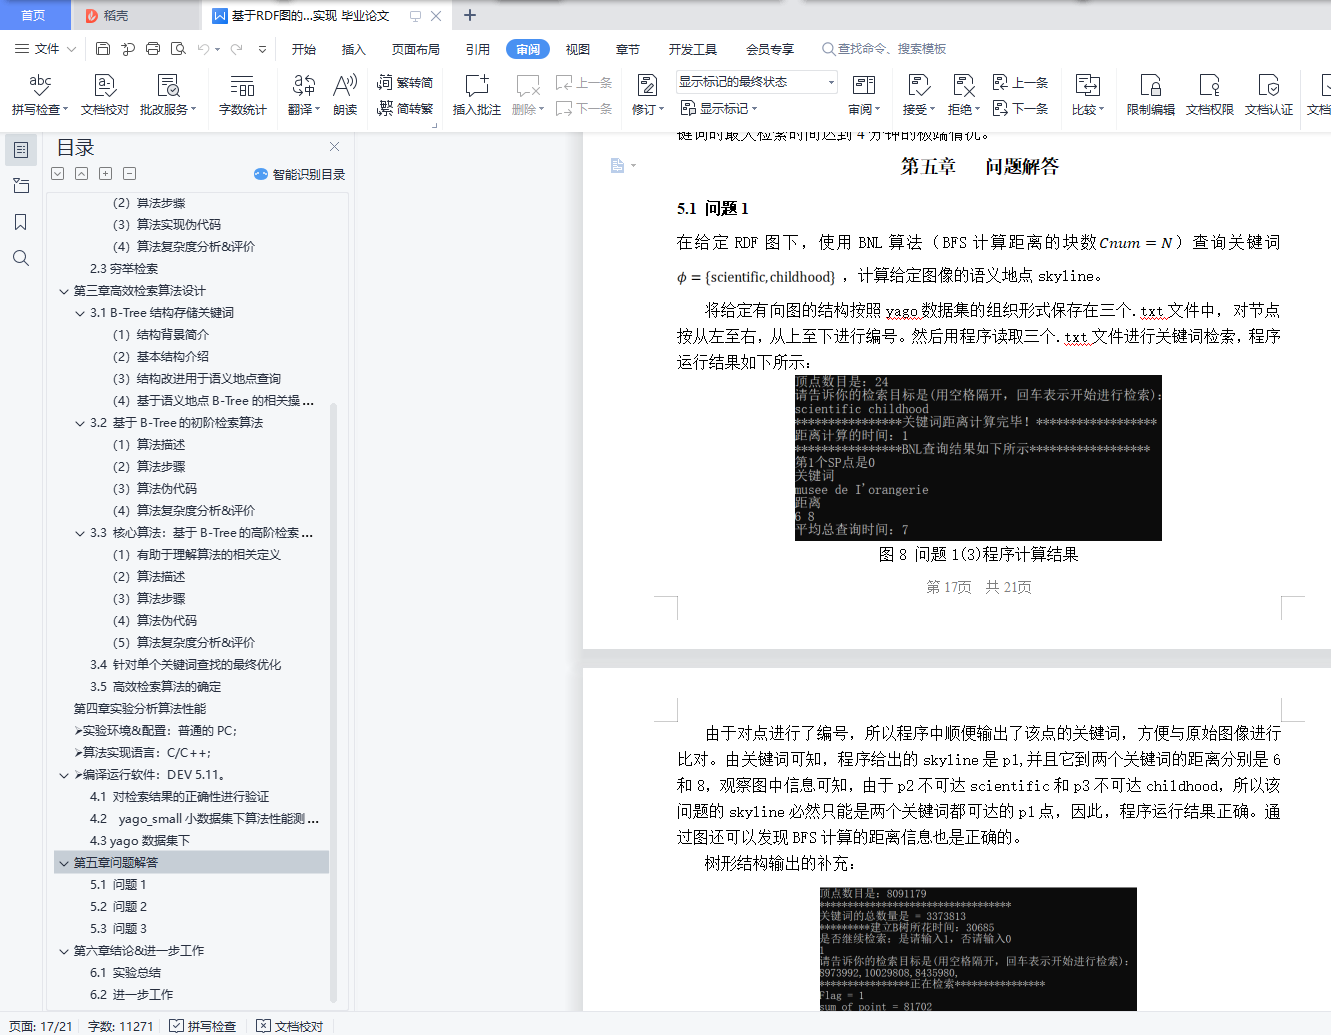Switch to the 引用 ribbon tab
This screenshot has height=1035, width=1331.
[x=478, y=49]
